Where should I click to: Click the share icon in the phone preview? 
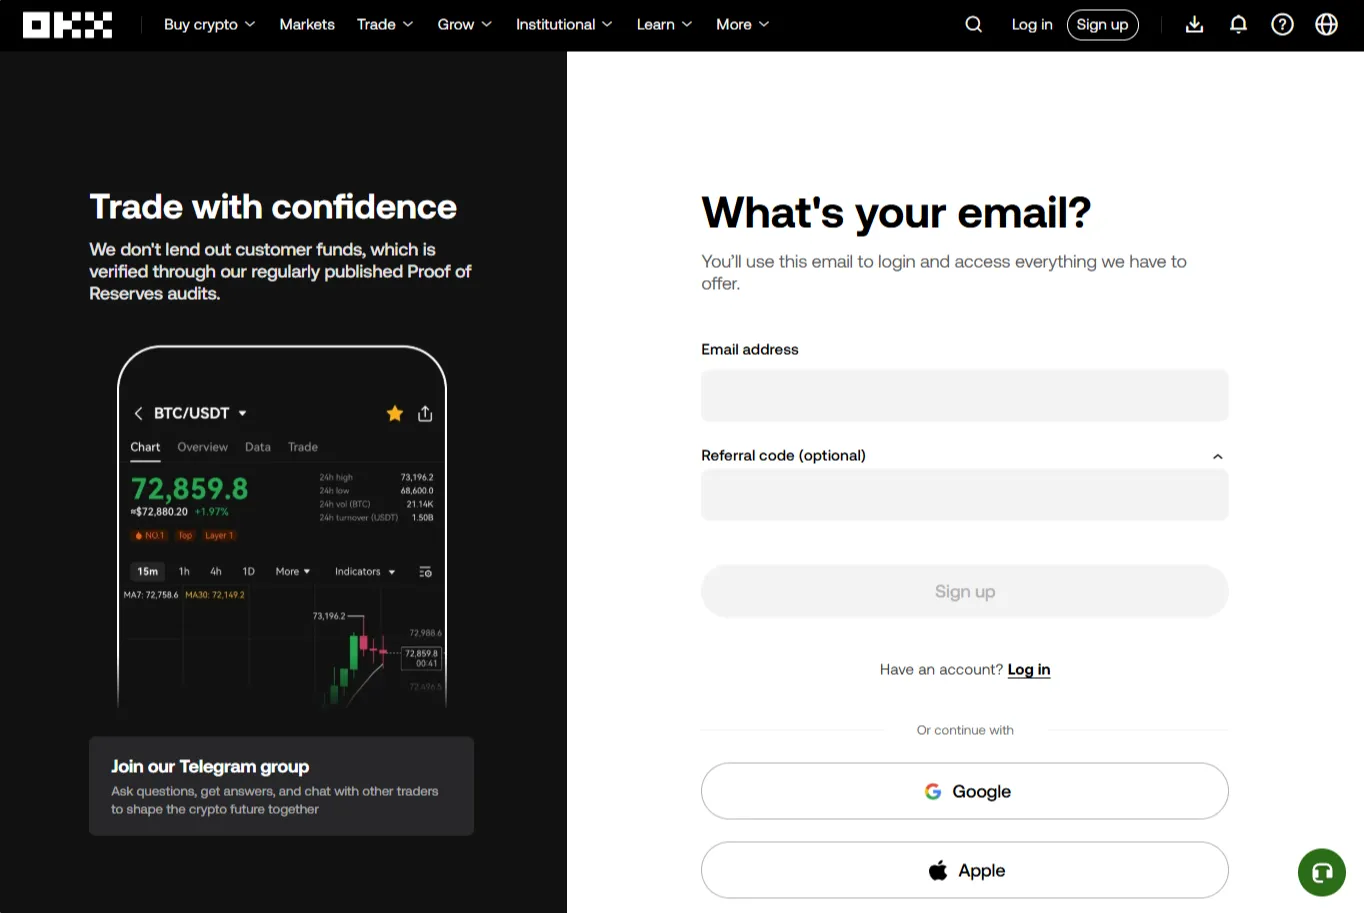425,413
